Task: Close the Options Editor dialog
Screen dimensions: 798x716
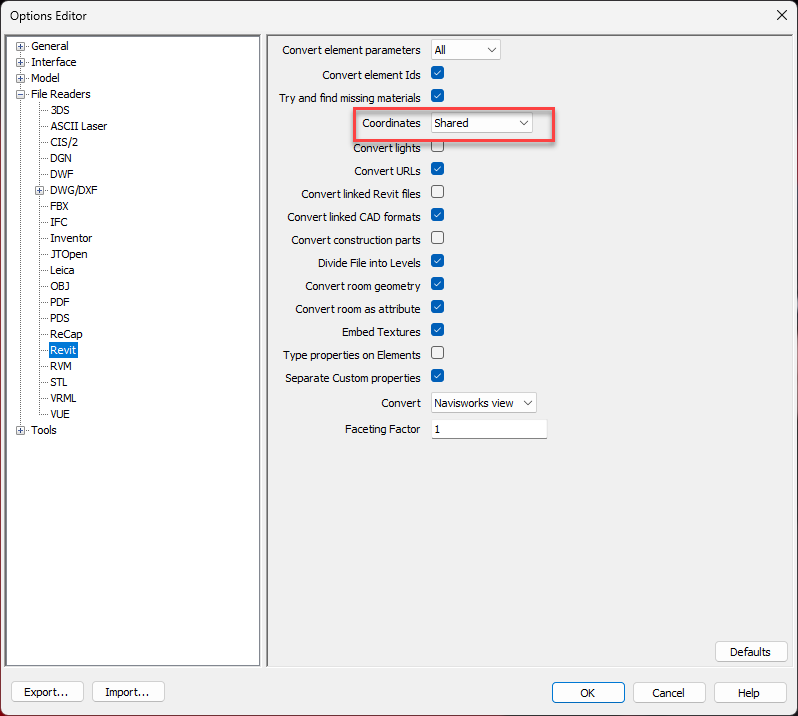Action: pyautogui.click(x=781, y=15)
